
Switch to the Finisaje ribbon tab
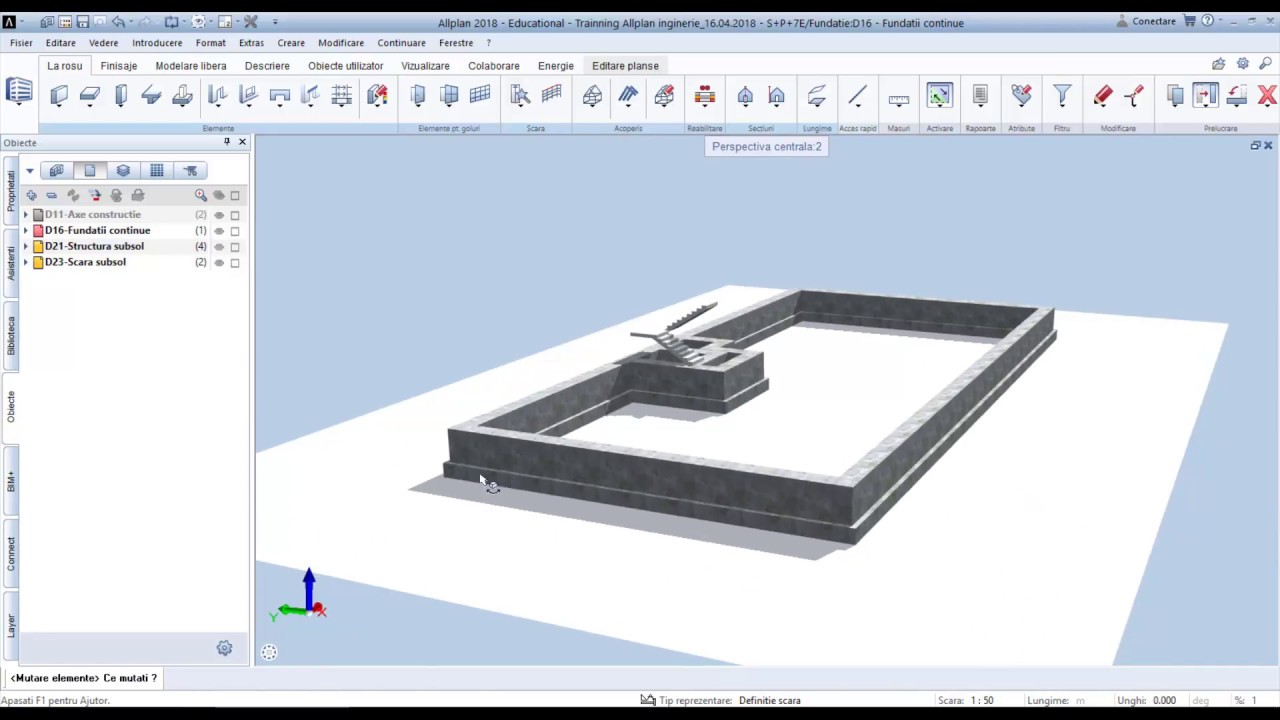coord(119,66)
